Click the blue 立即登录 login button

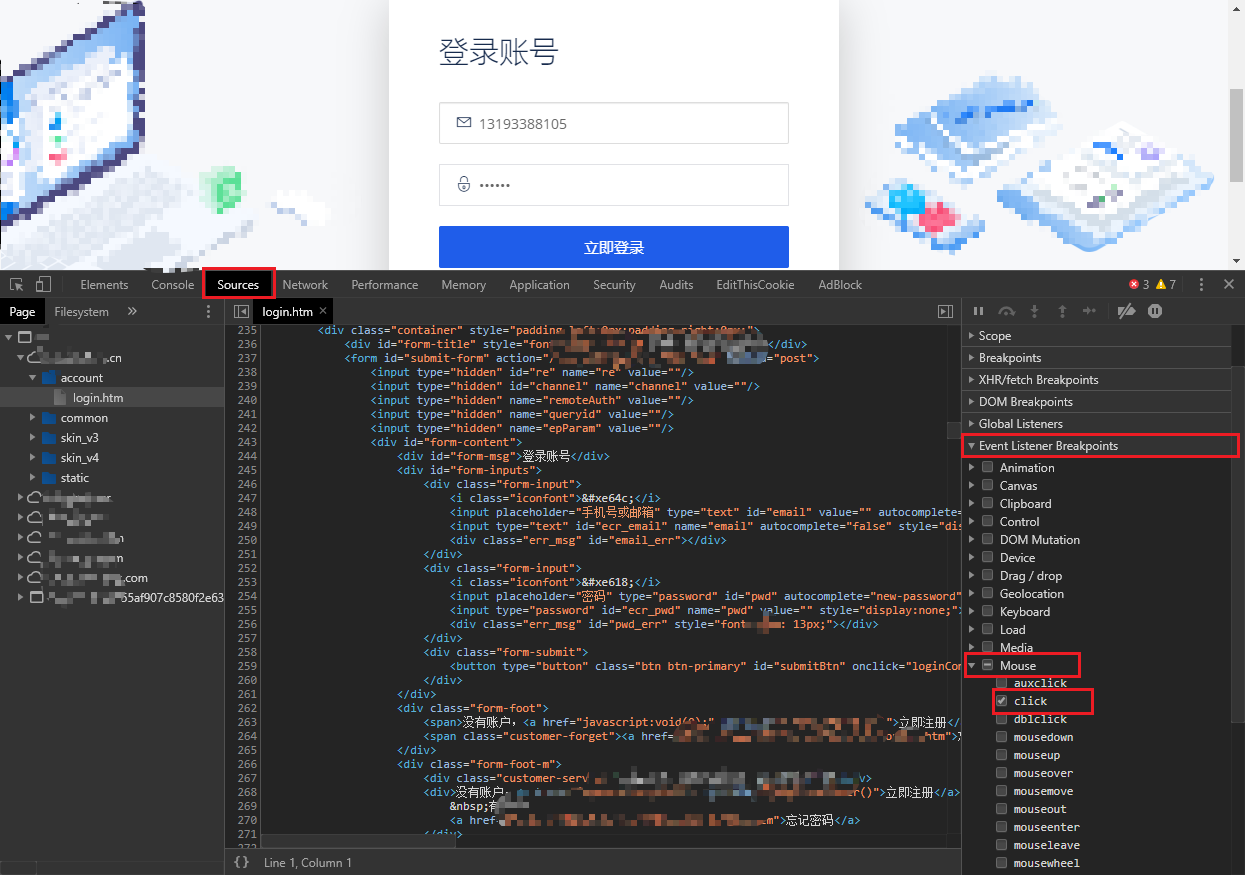coord(614,247)
